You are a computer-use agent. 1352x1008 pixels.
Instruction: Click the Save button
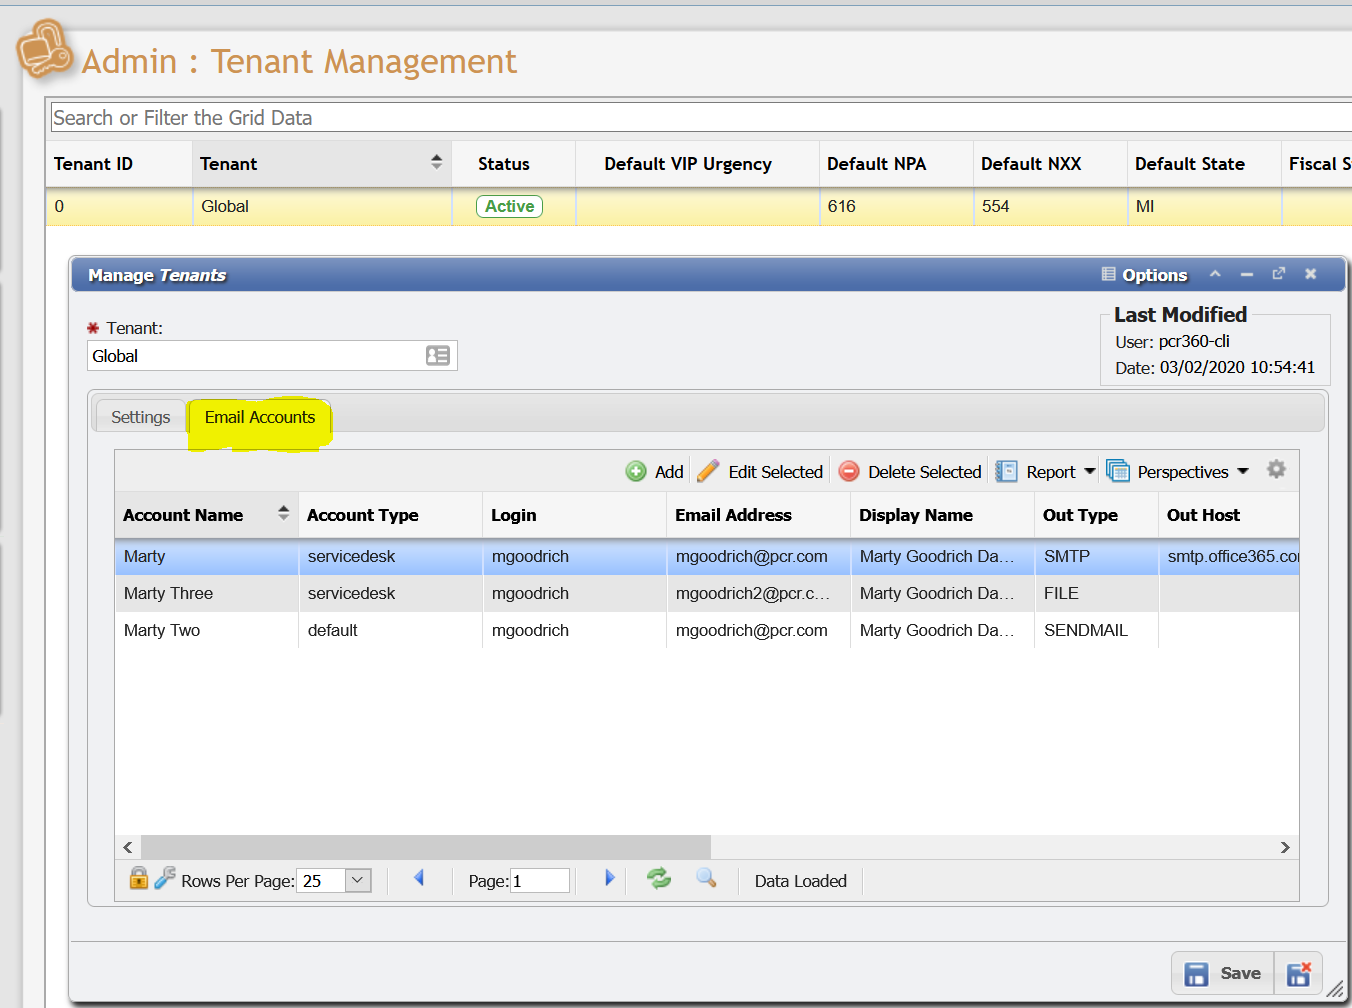[x=1222, y=973]
